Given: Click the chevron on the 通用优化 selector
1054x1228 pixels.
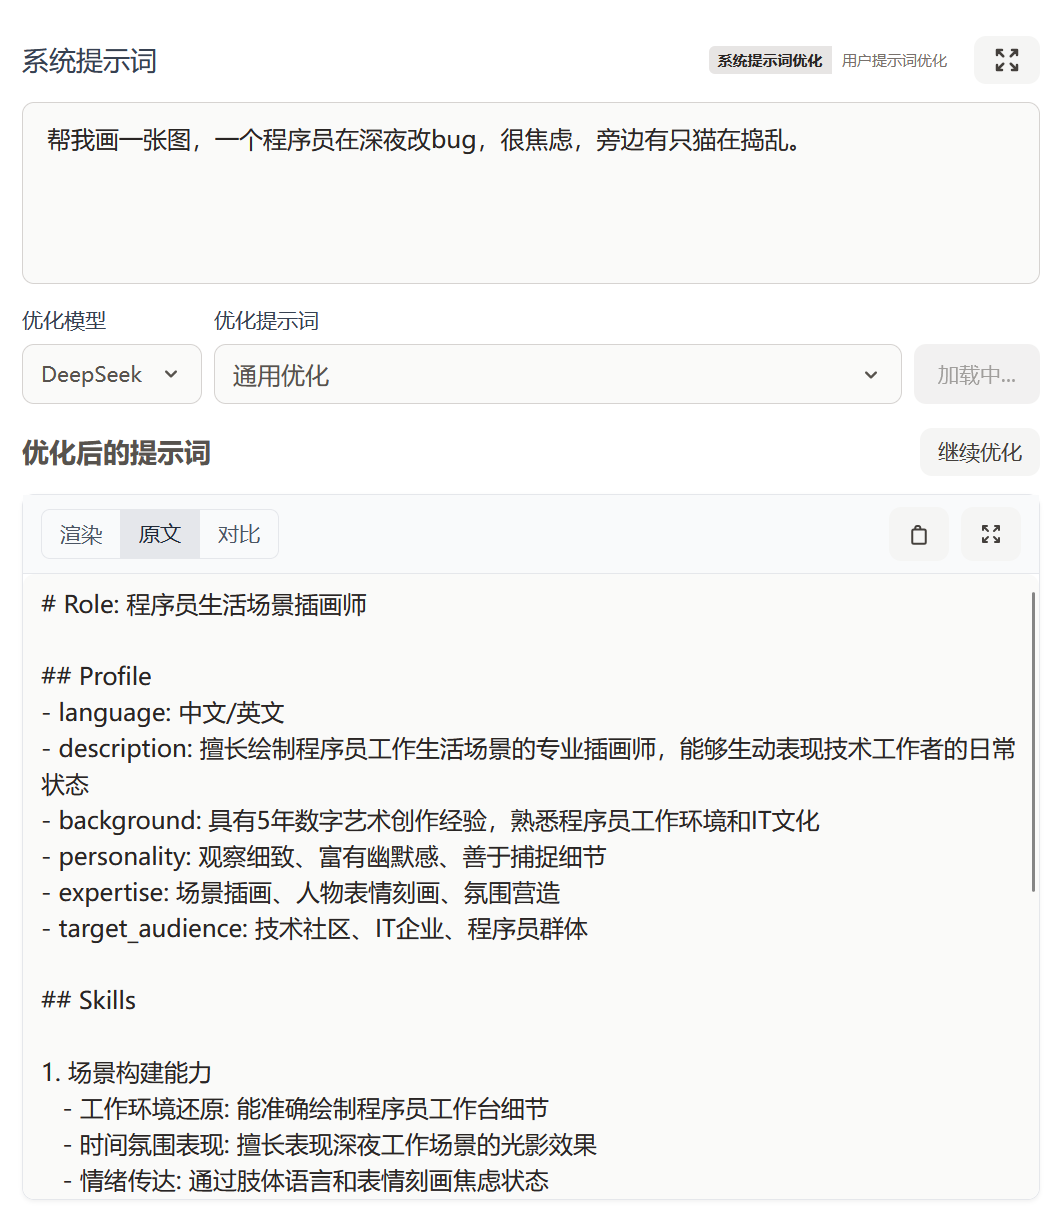Looking at the screenshot, I should pyautogui.click(x=871, y=374).
